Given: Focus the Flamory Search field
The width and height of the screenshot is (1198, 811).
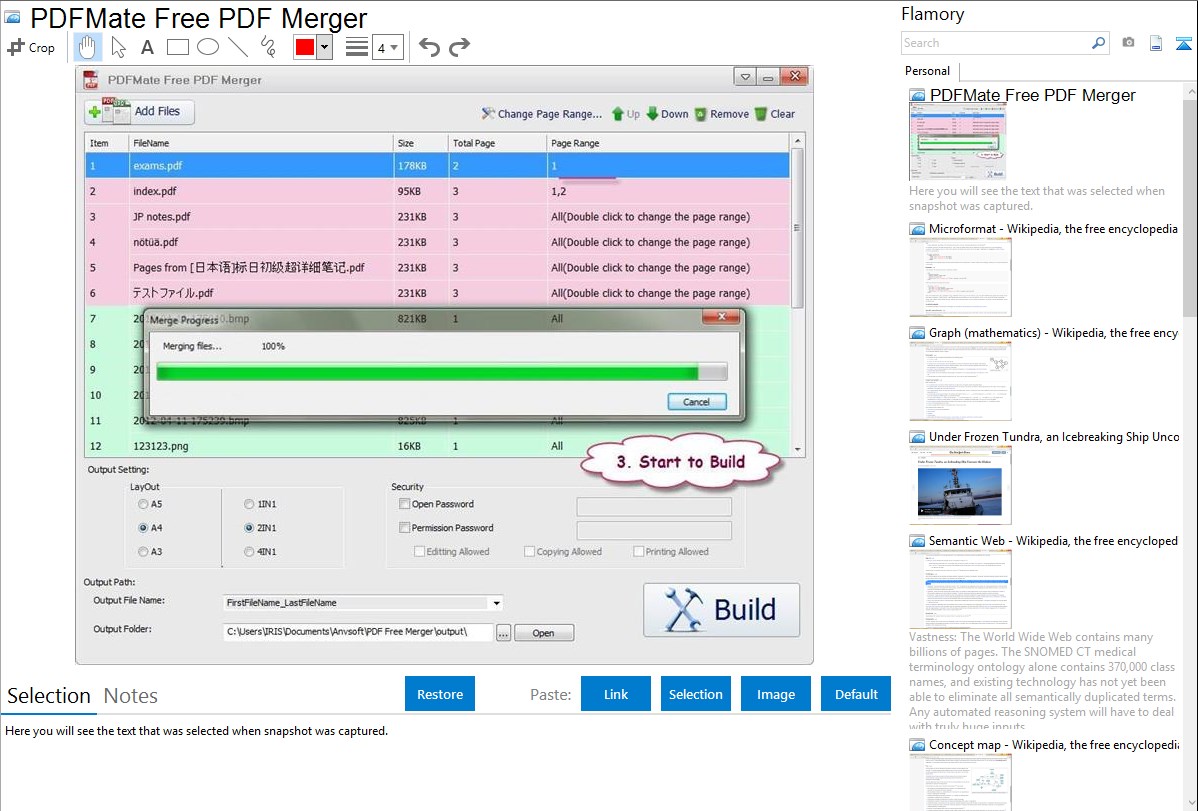Looking at the screenshot, I should pos(996,43).
